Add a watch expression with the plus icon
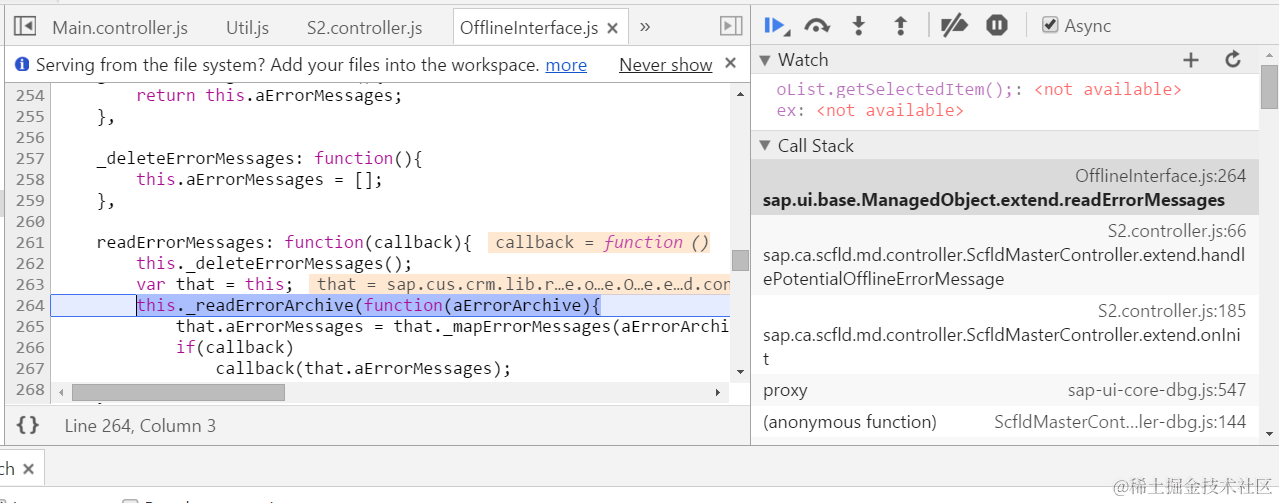This screenshot has height=503, width=1279. click(x=1190, y=60)
